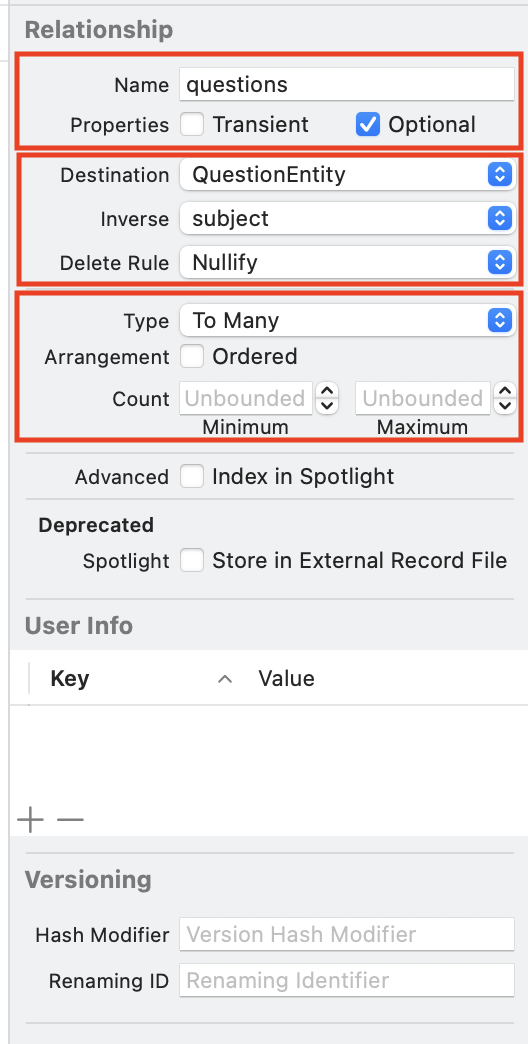Add a User Info entry with plus button
The image size is (528, 1044).
tap(30, 819)
